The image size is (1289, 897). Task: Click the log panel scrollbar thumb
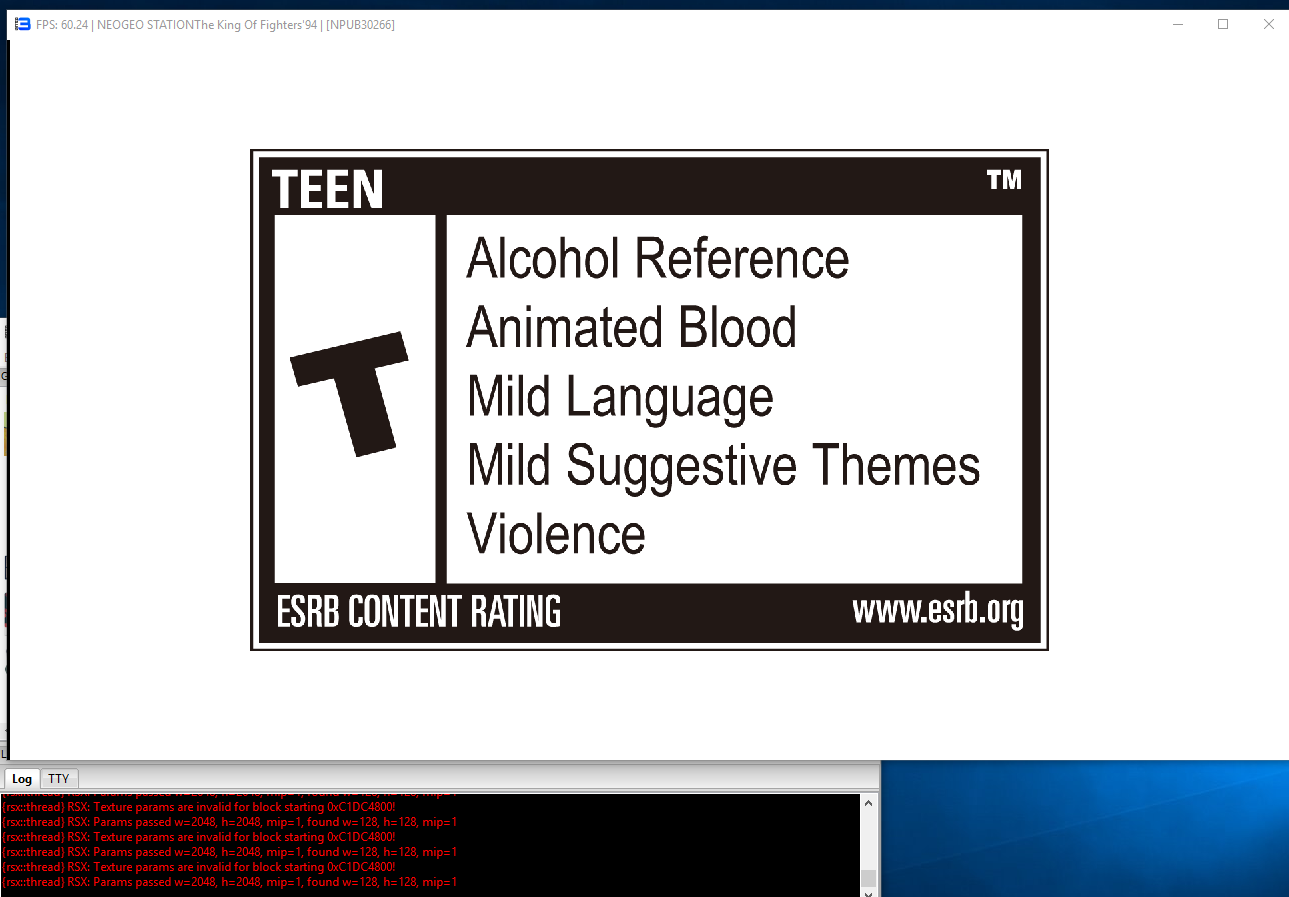pyautogui.click(x=868, y=877)
